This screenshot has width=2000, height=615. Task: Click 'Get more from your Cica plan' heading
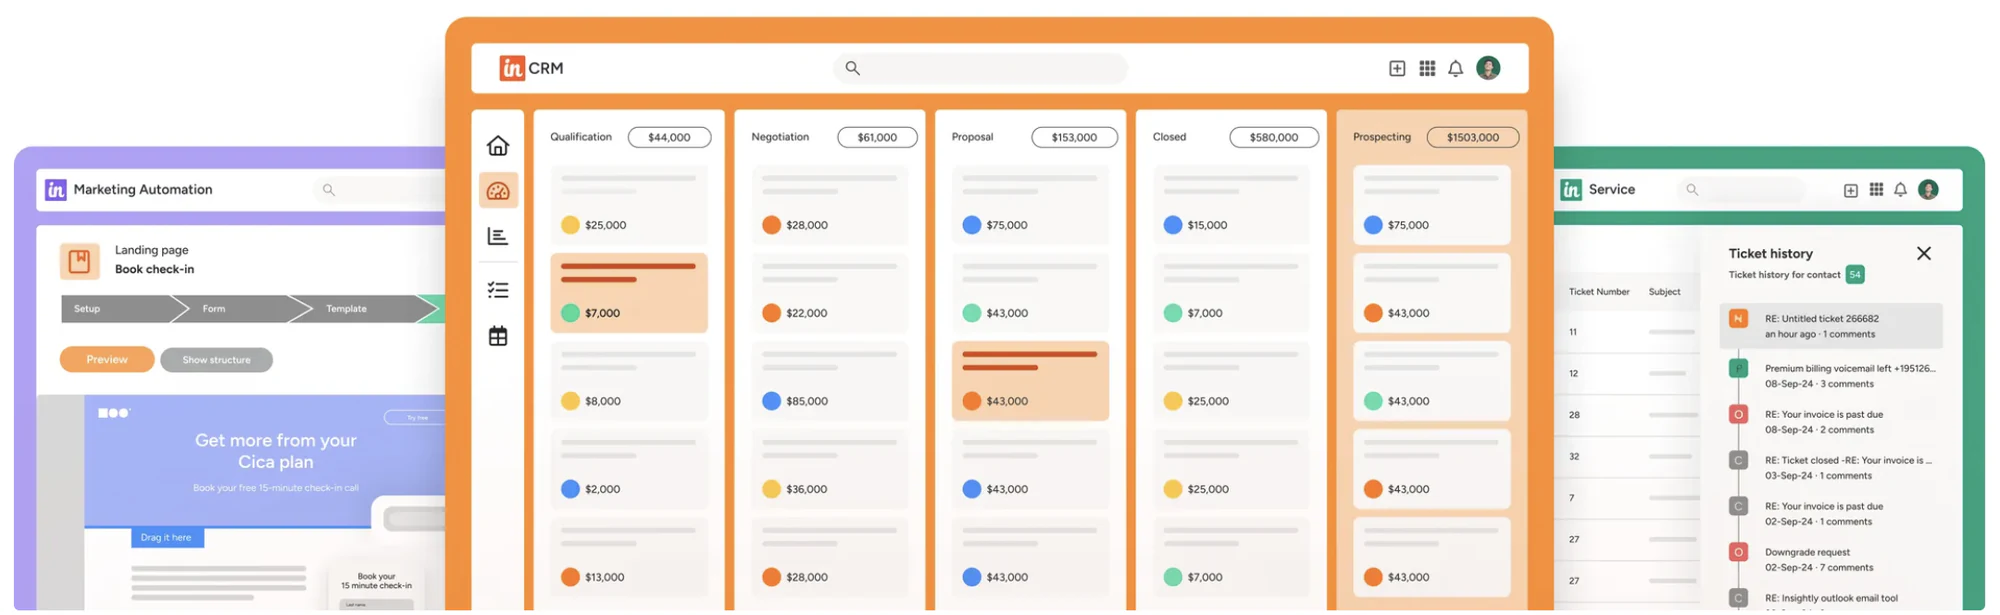tap(276, 451)
